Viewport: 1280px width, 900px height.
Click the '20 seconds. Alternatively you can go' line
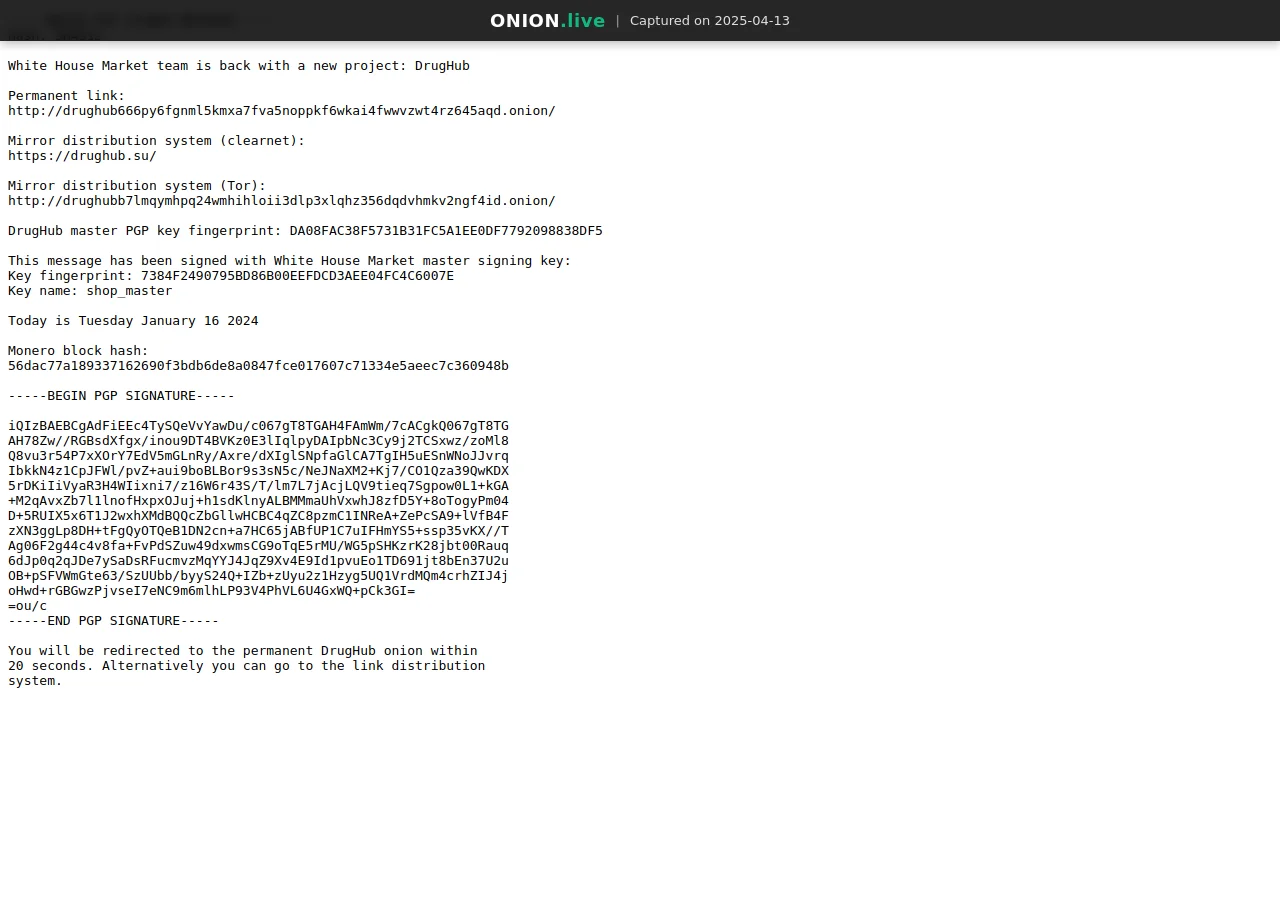coord(247,666)
